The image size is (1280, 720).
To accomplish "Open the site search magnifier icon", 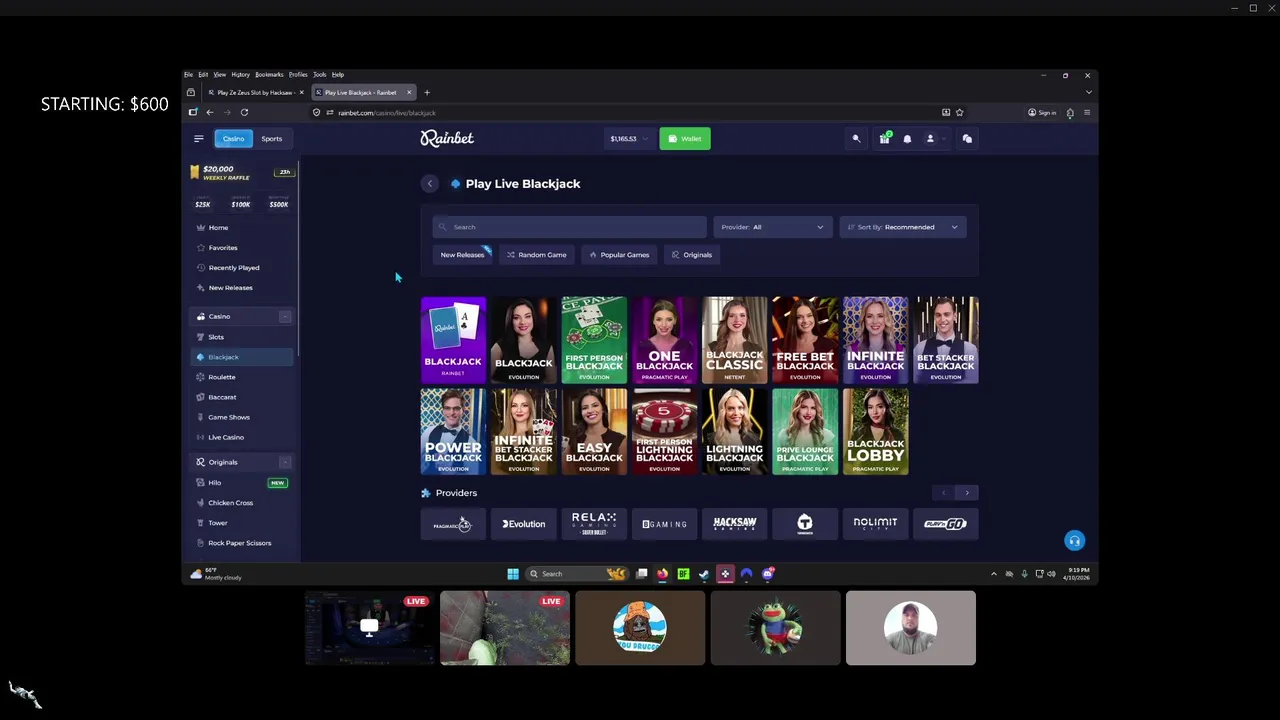I will coord(856,139).
